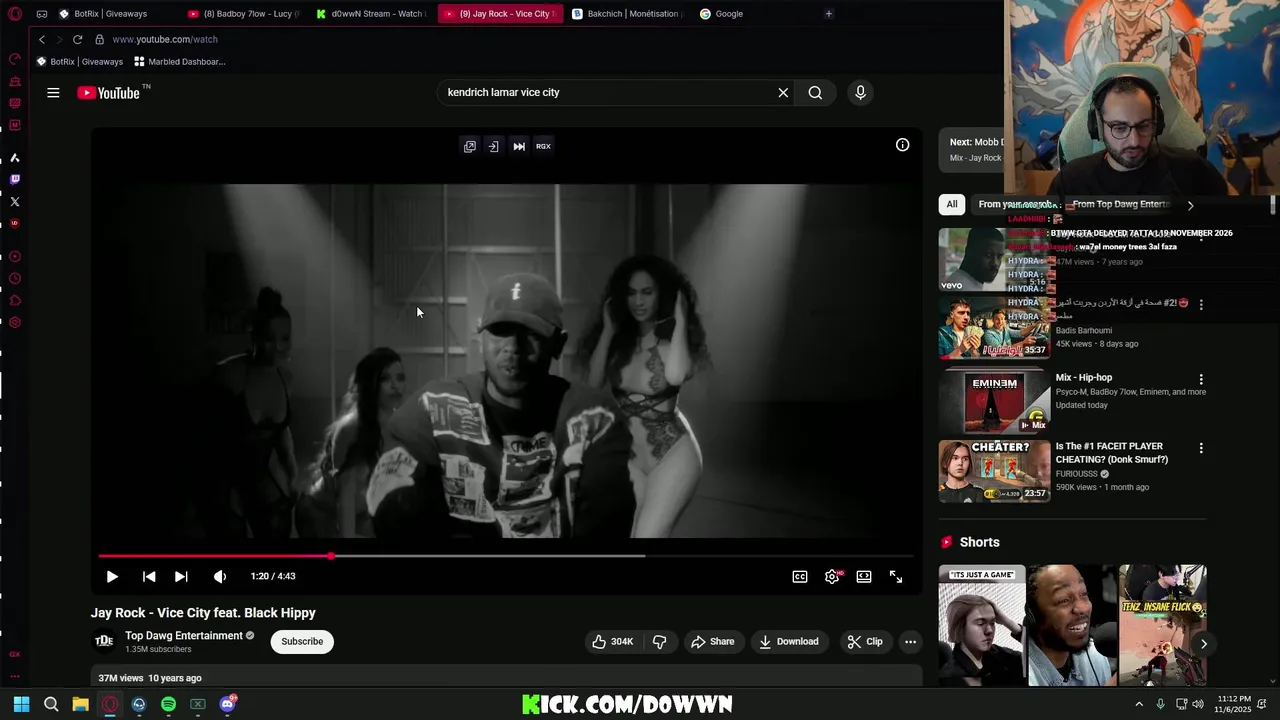Share the Vice City video

(x=712, y=642)
